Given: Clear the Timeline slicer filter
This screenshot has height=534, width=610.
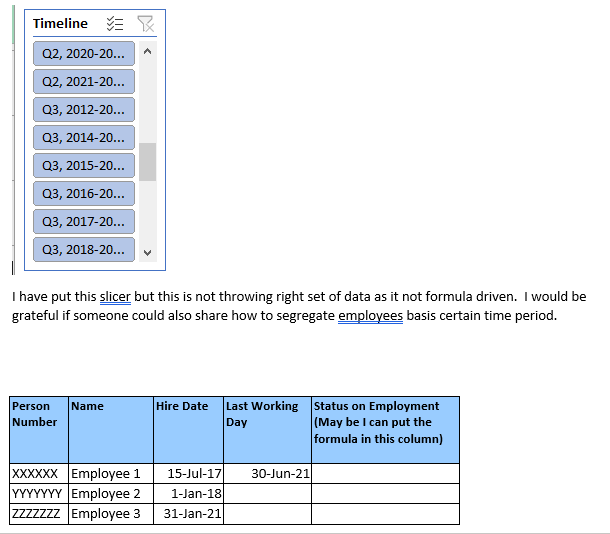Looking at the screenshot, I should click(145, 24).
